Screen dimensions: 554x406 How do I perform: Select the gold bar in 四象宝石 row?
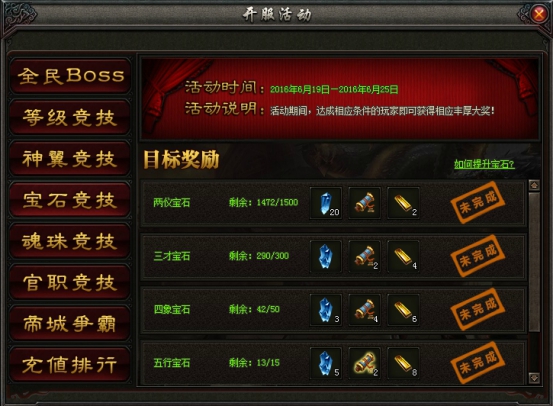pyautogui.click(x=403, y=310)
